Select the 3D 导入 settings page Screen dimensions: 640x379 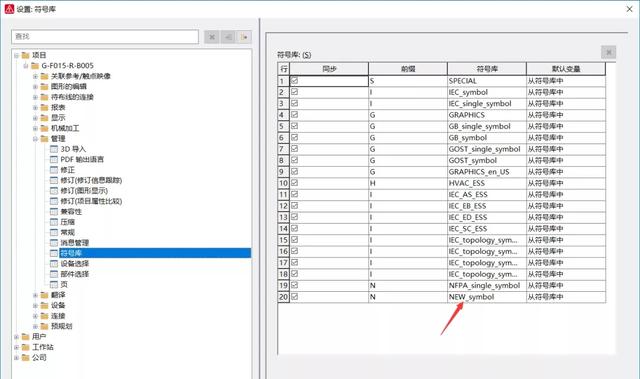tap(73, 149)
